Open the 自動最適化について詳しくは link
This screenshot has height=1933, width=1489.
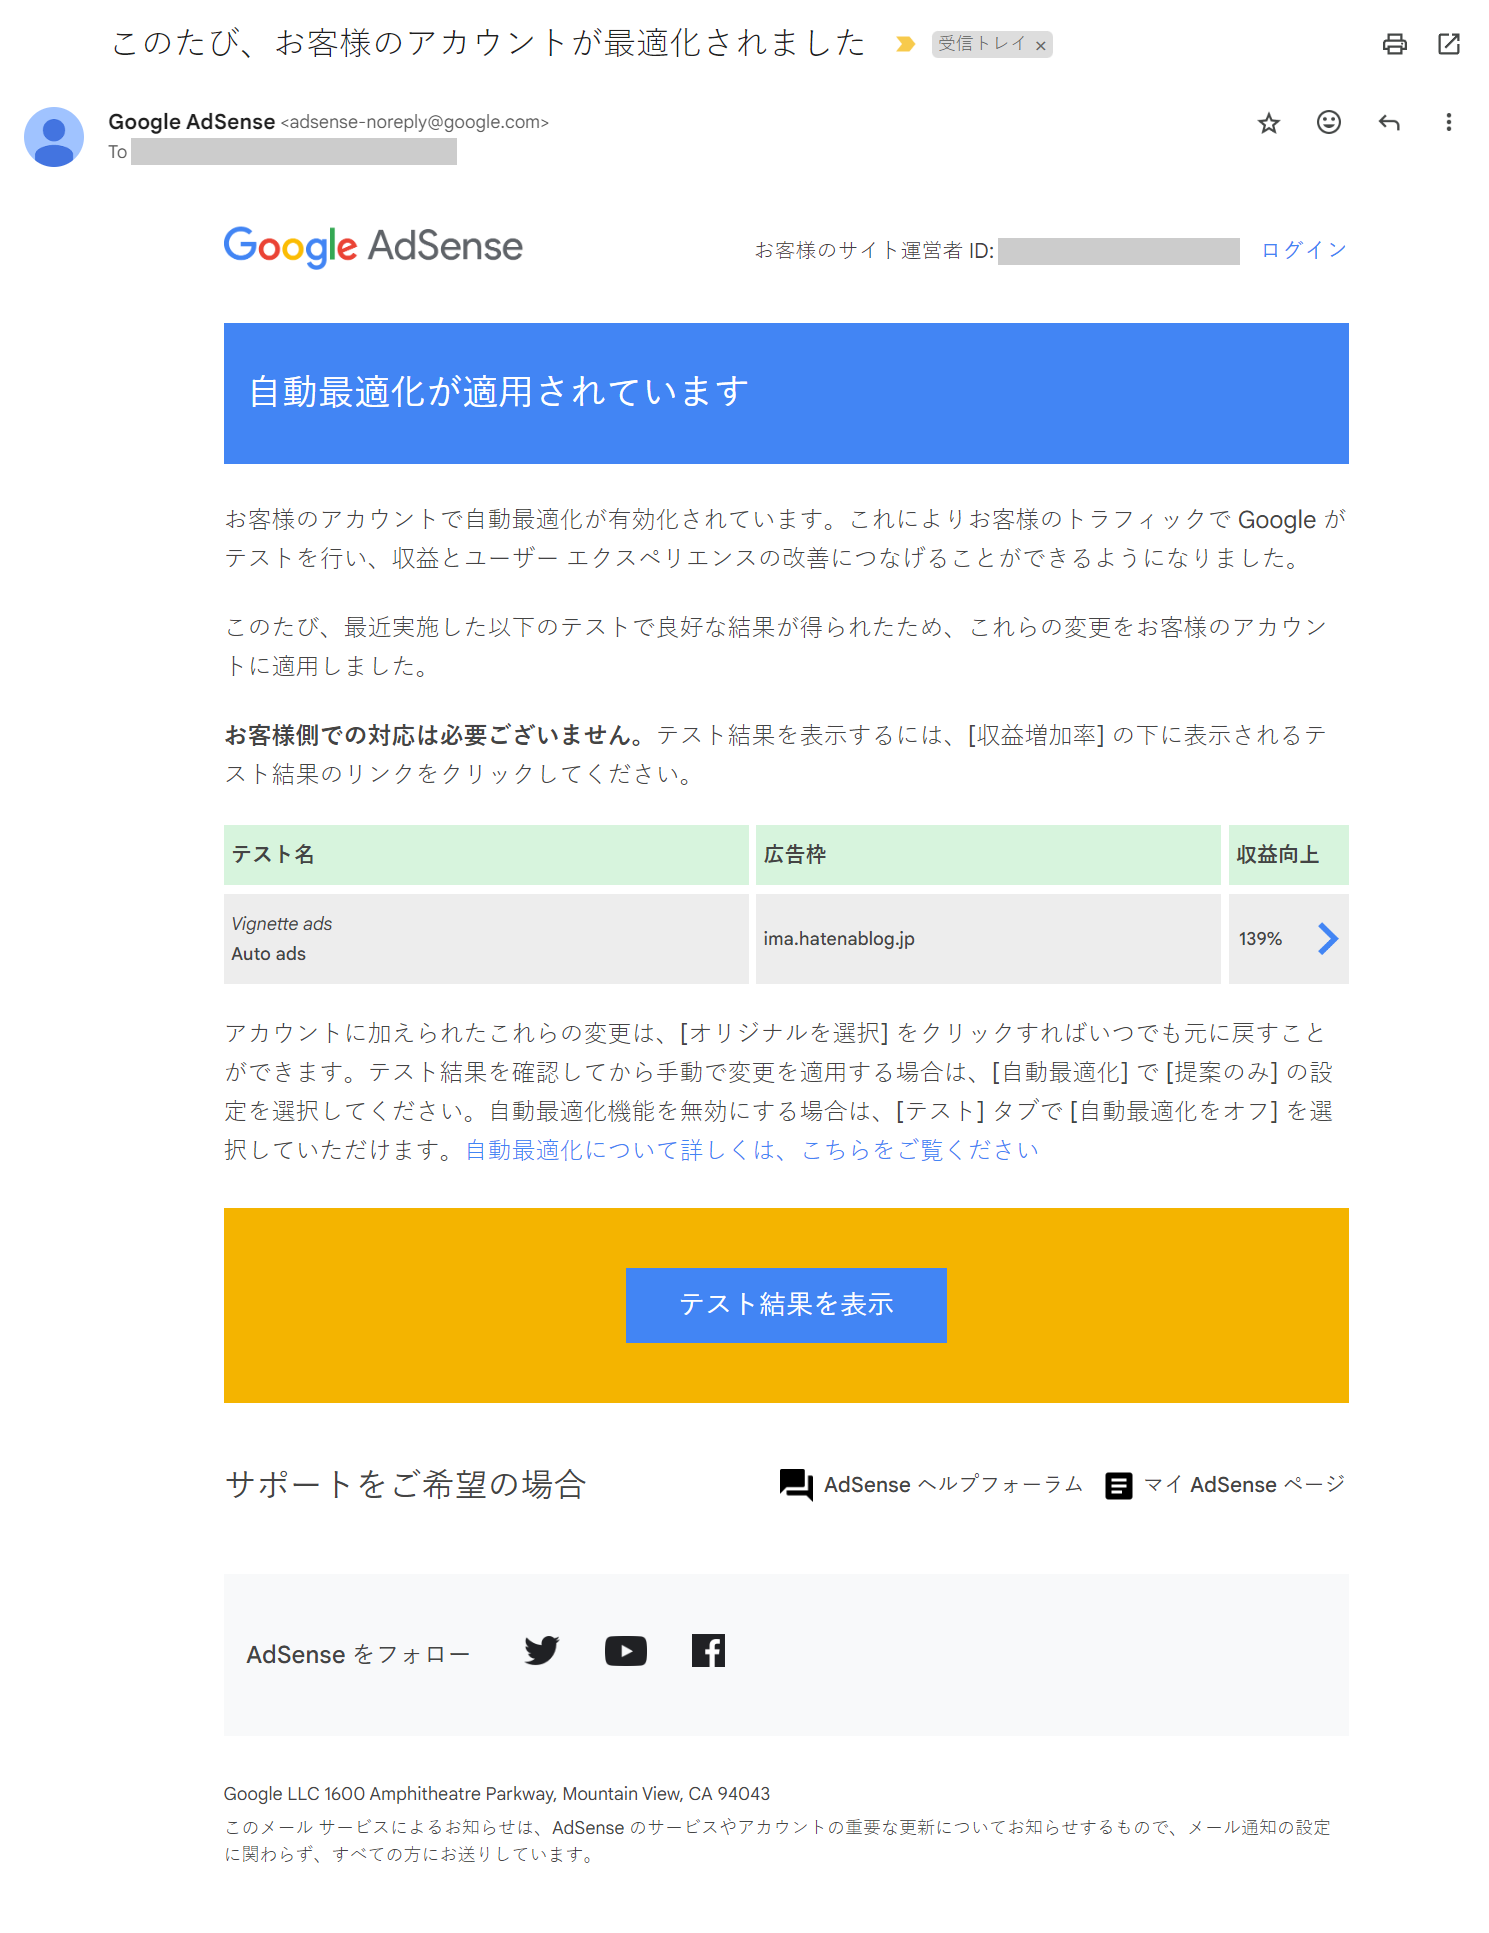click(x=752, y=1150)
